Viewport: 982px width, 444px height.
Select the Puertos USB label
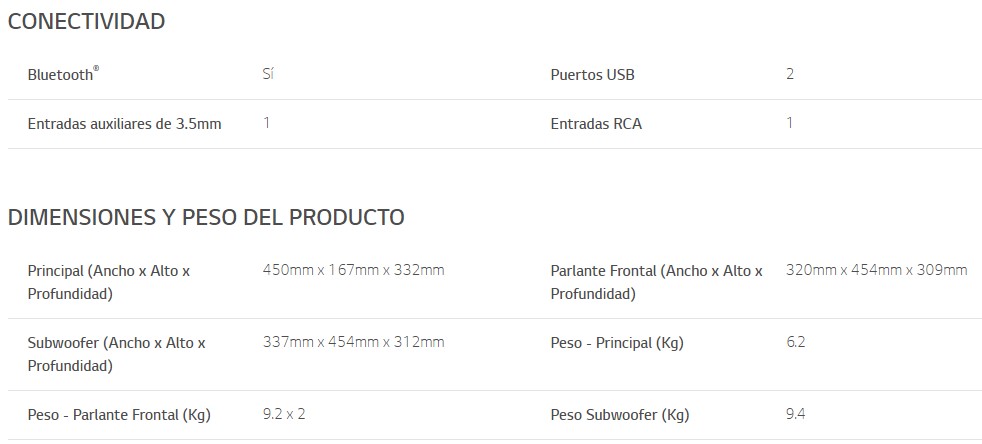[592, 75]
